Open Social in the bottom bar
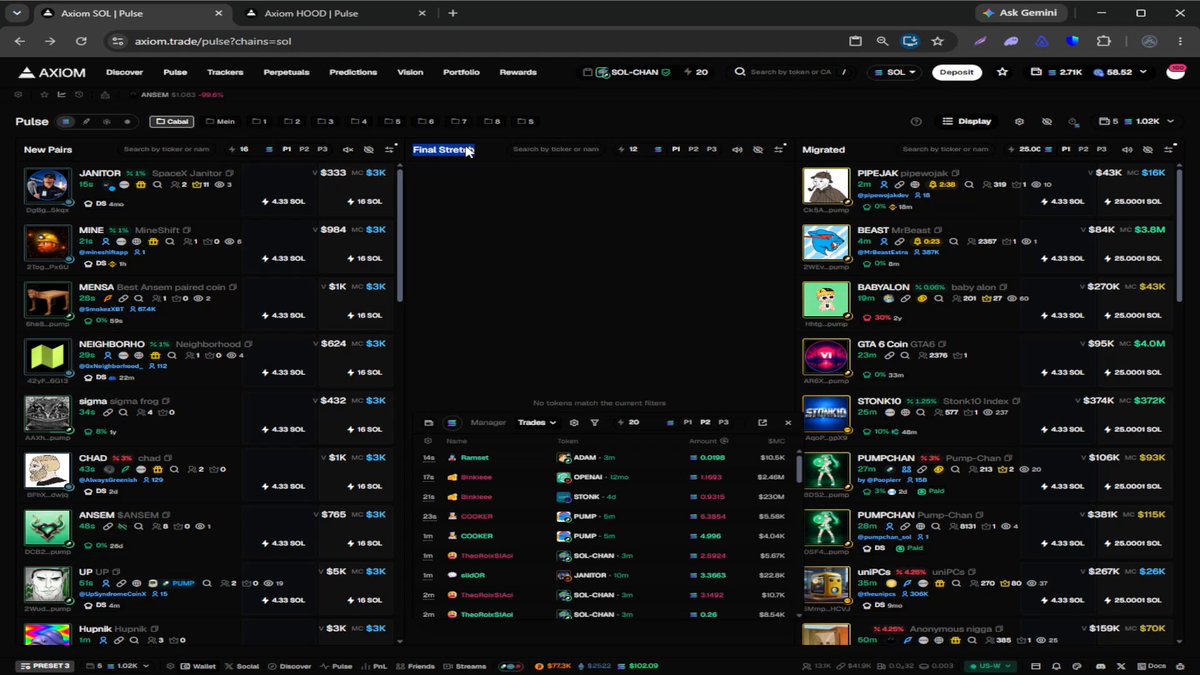The image size is (1200, 675). (241, 665)
